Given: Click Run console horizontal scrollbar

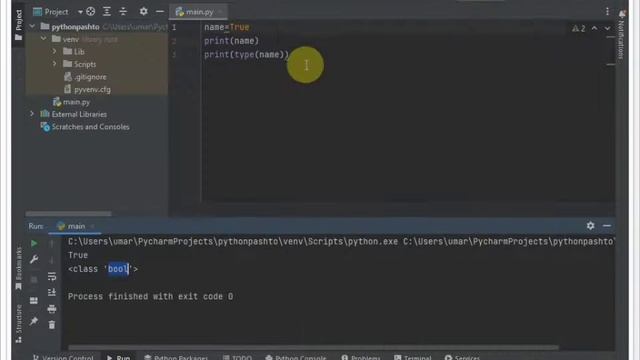Looking at the screenshot, I should point(313,347).
